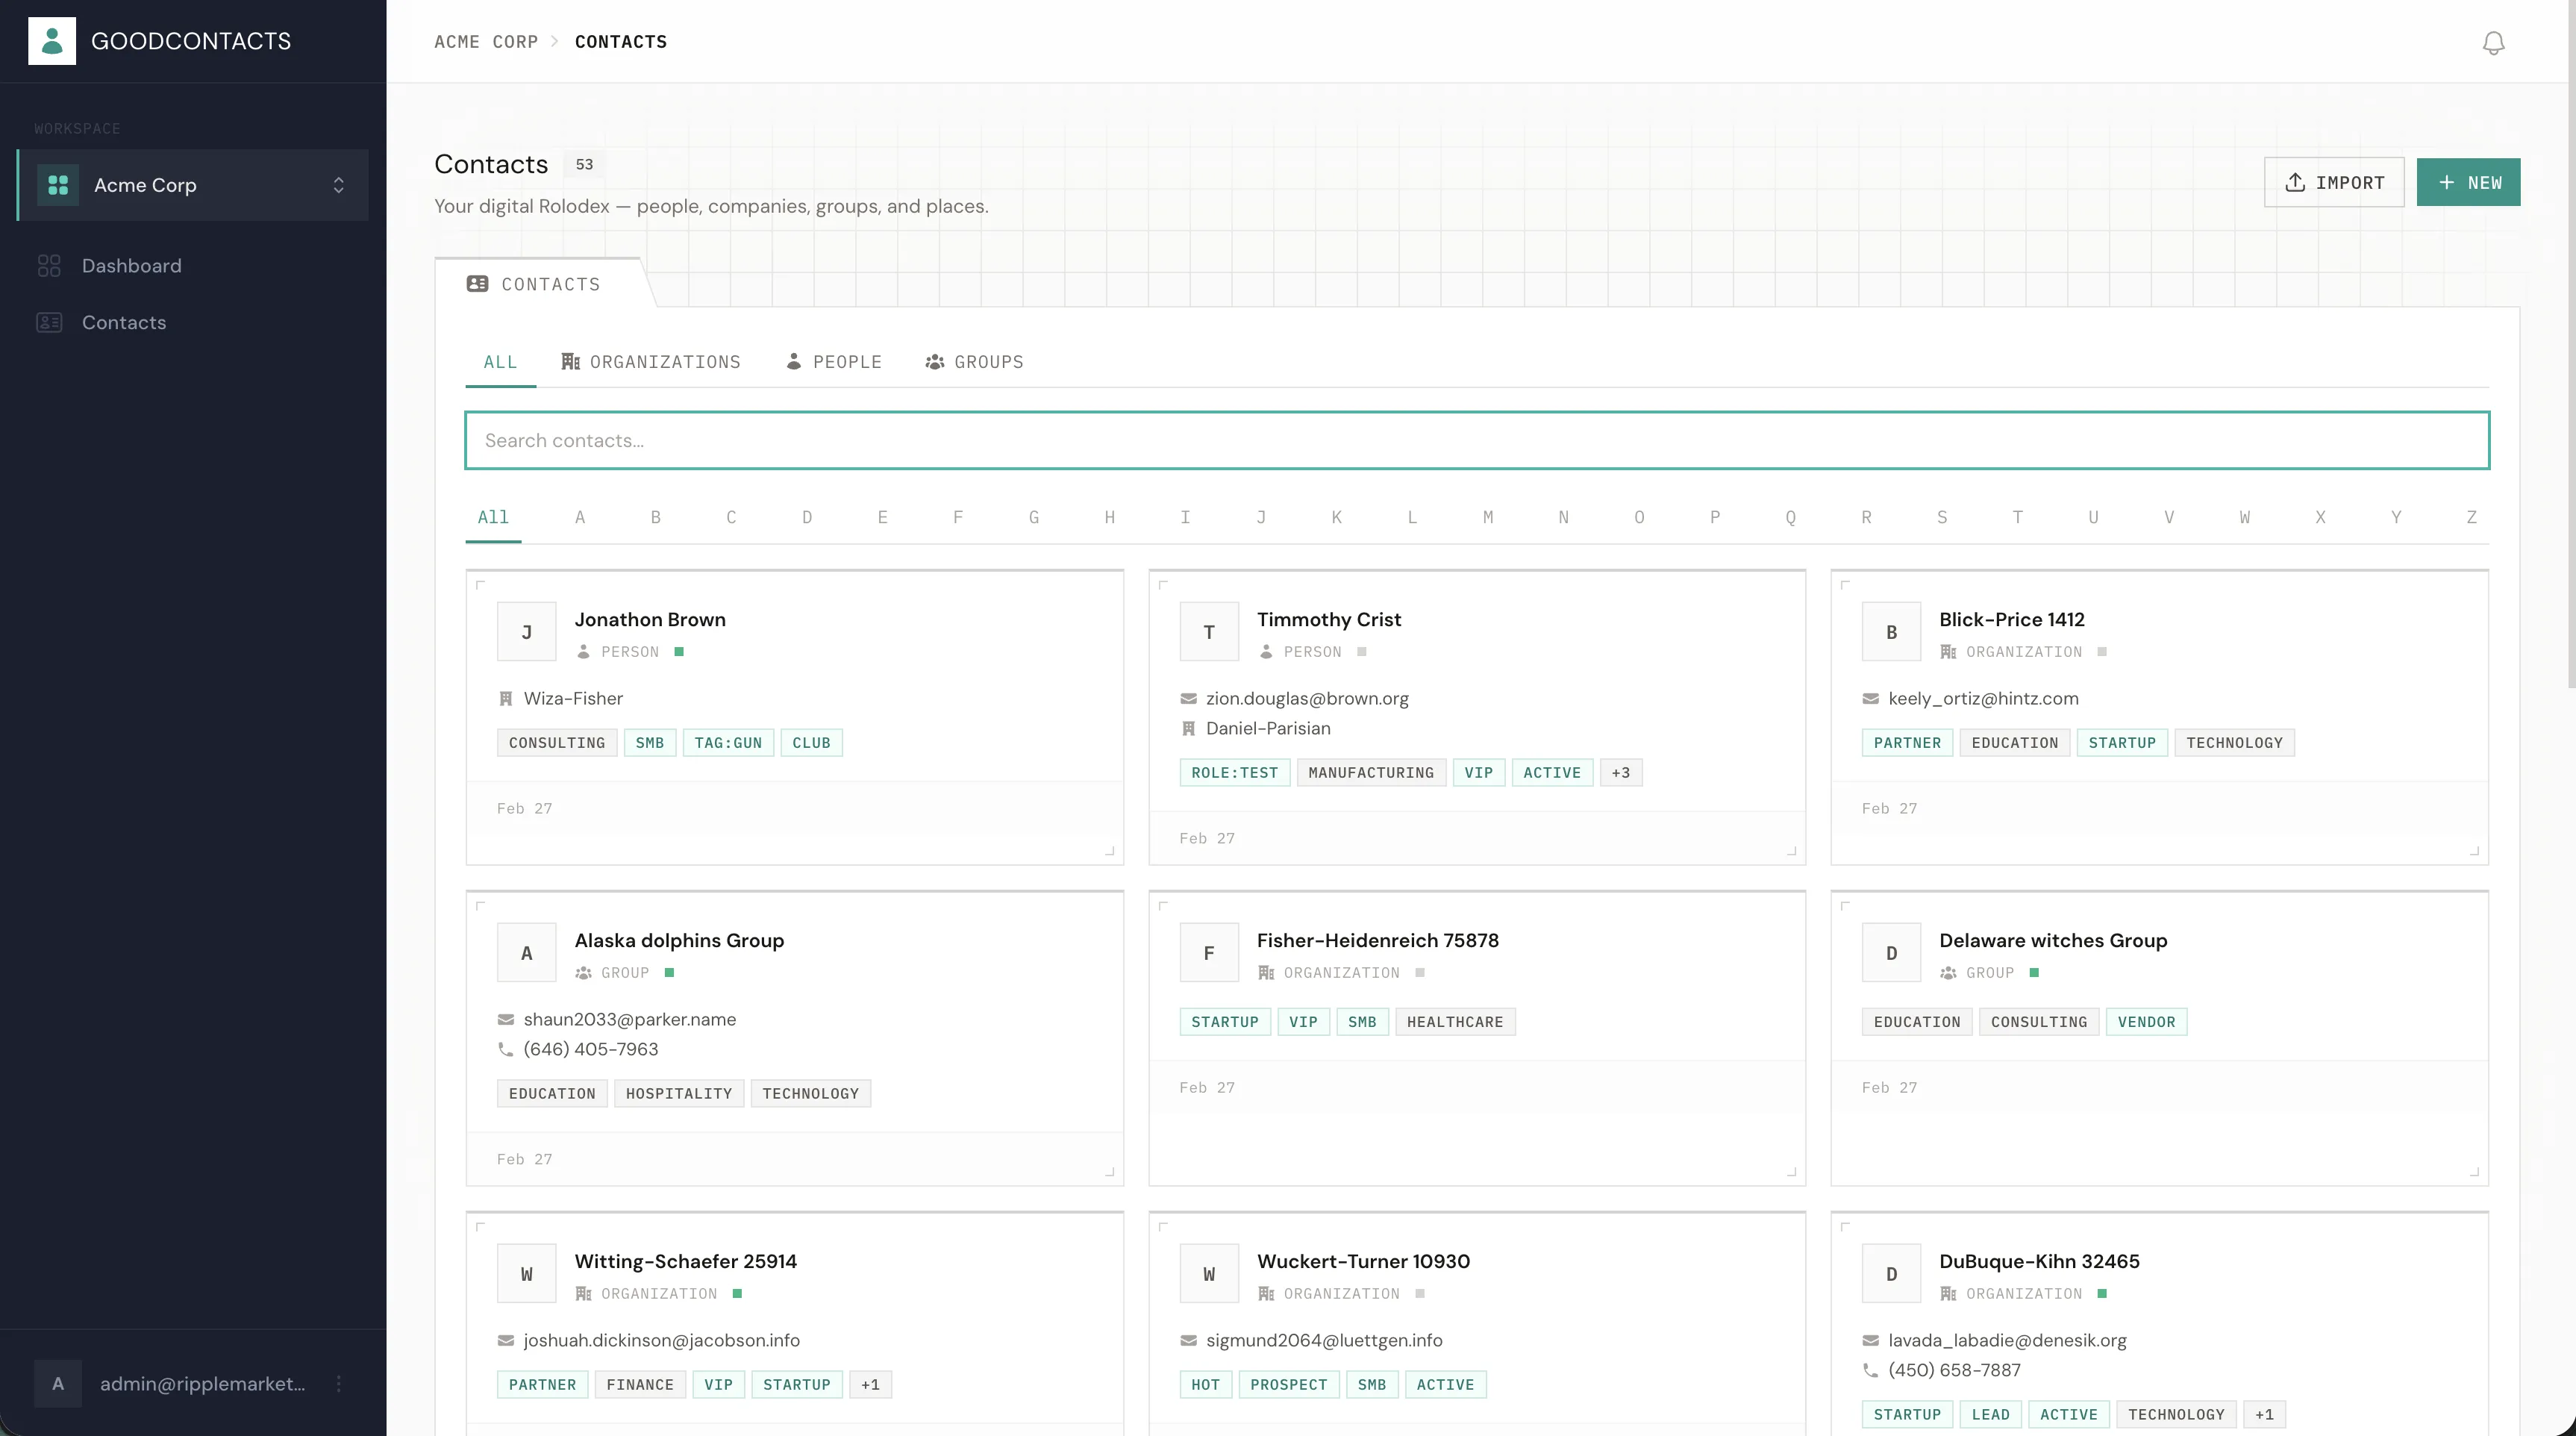Click the New contact button

pos(2469,182)
